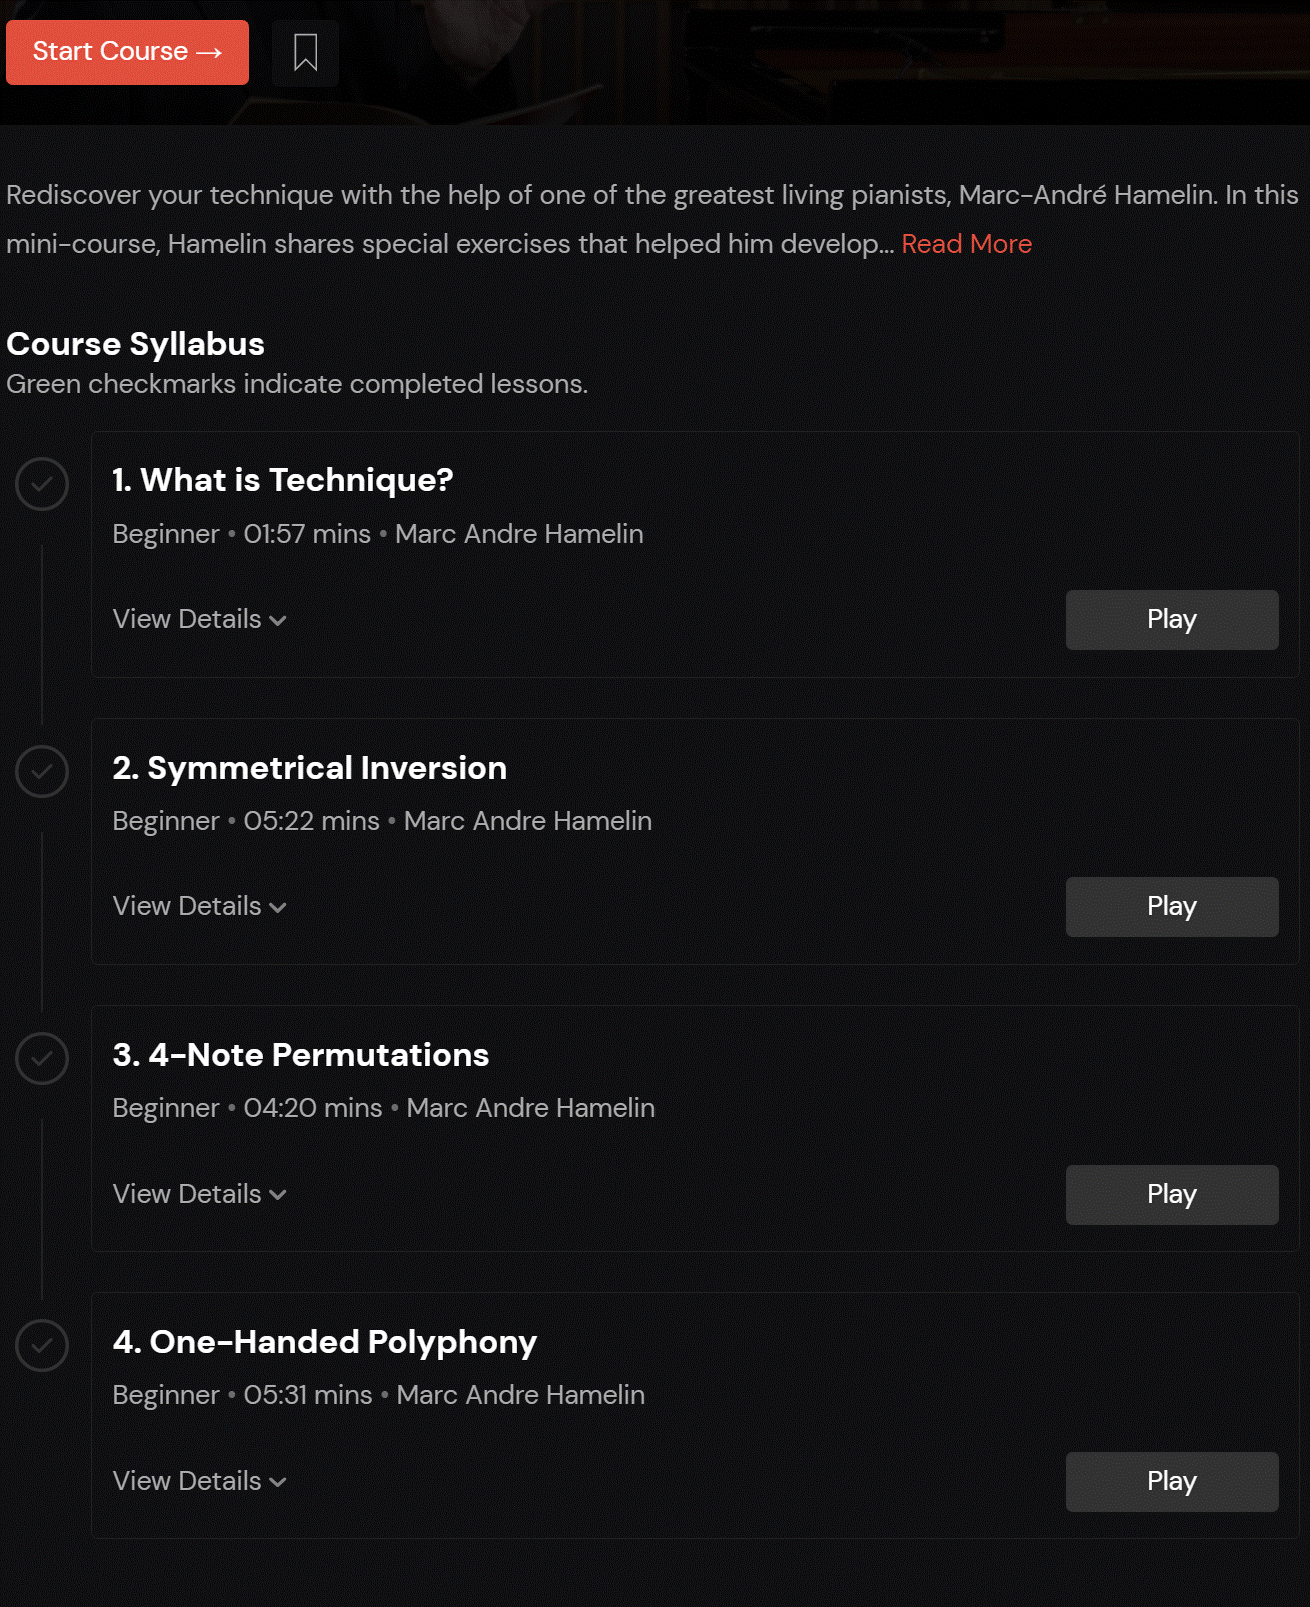Open the lesson title 1. What is Technique?

283,480
